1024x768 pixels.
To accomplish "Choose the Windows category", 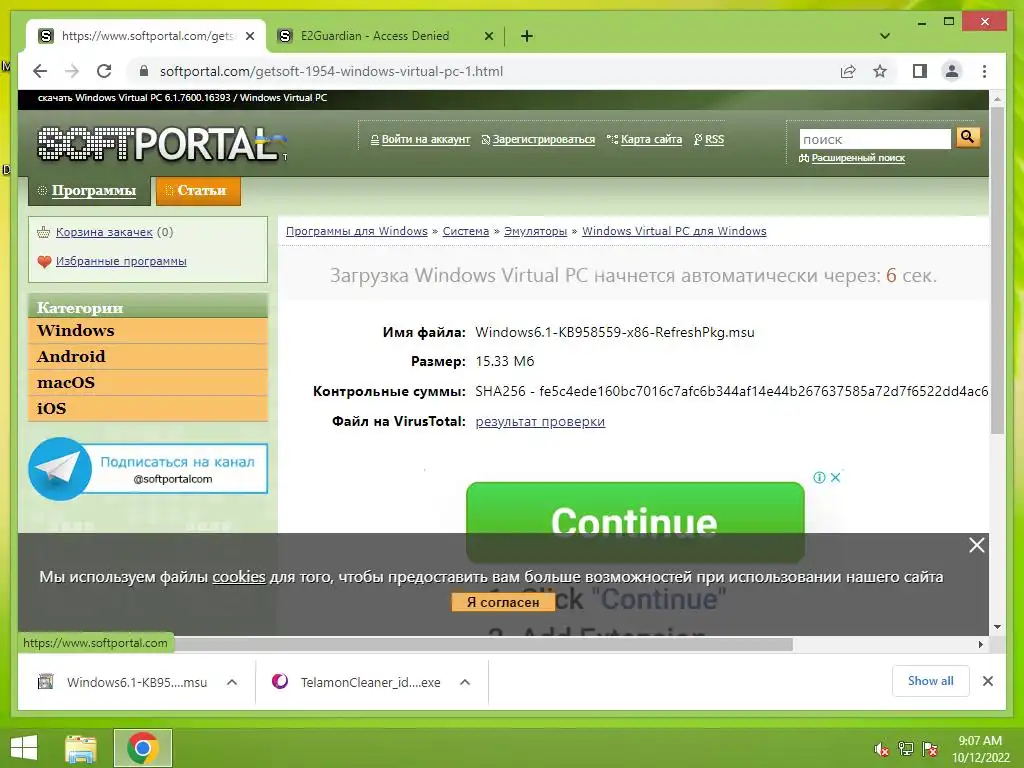I will (148, 330).
